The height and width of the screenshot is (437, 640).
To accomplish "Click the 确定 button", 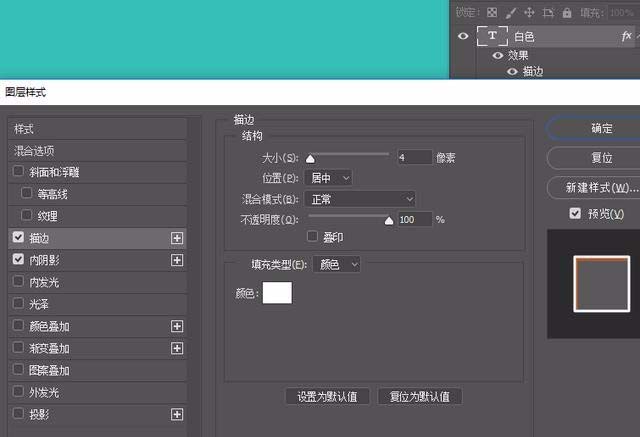I will point(600,129).
